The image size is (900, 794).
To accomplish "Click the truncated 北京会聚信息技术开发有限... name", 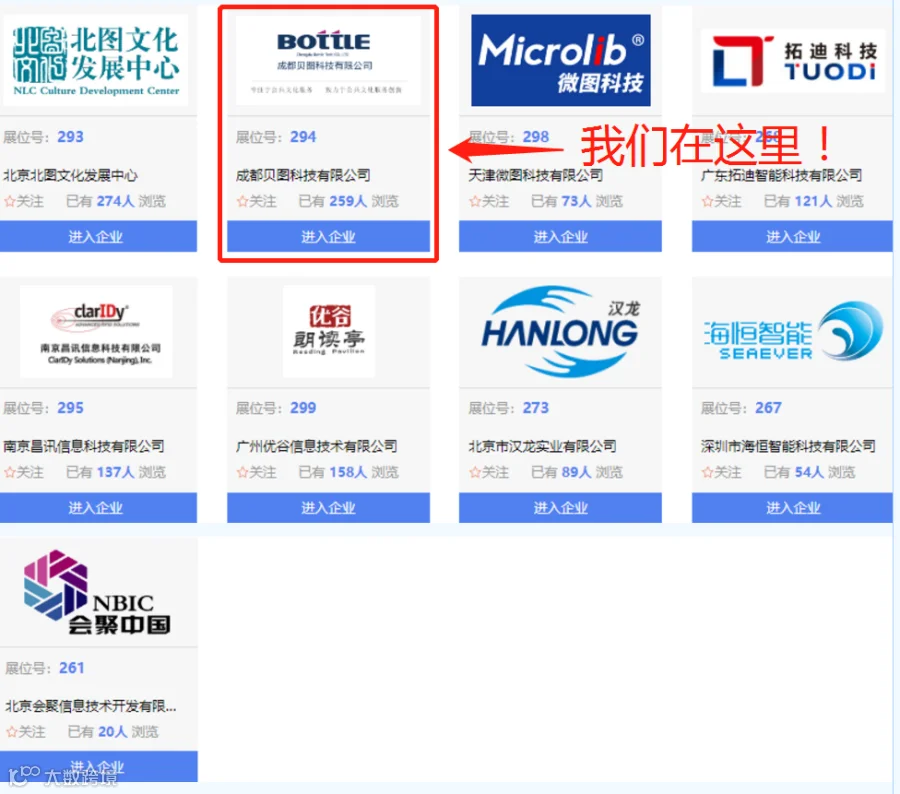I will pos(91,706).
